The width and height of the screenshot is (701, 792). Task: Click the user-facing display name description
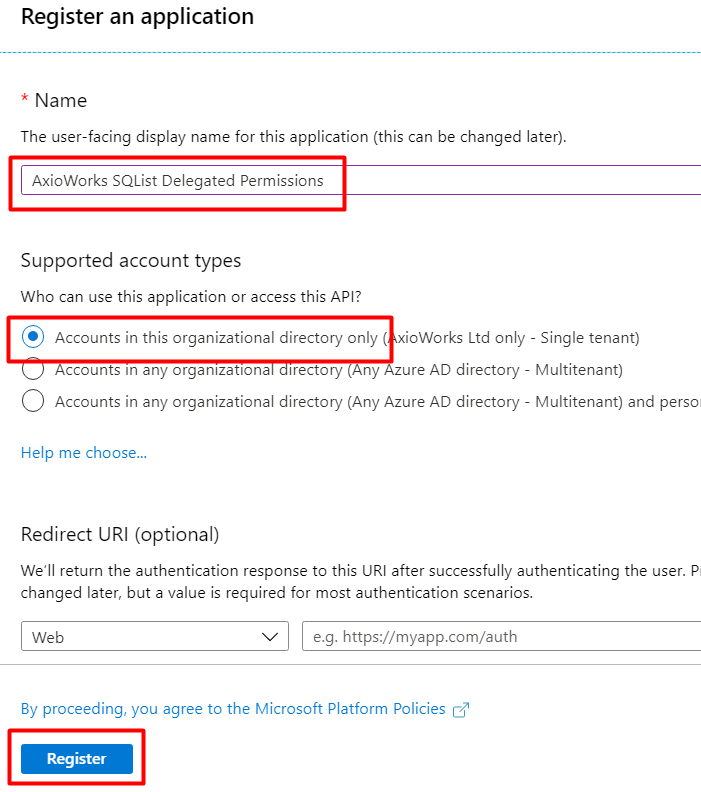(293, 137)
